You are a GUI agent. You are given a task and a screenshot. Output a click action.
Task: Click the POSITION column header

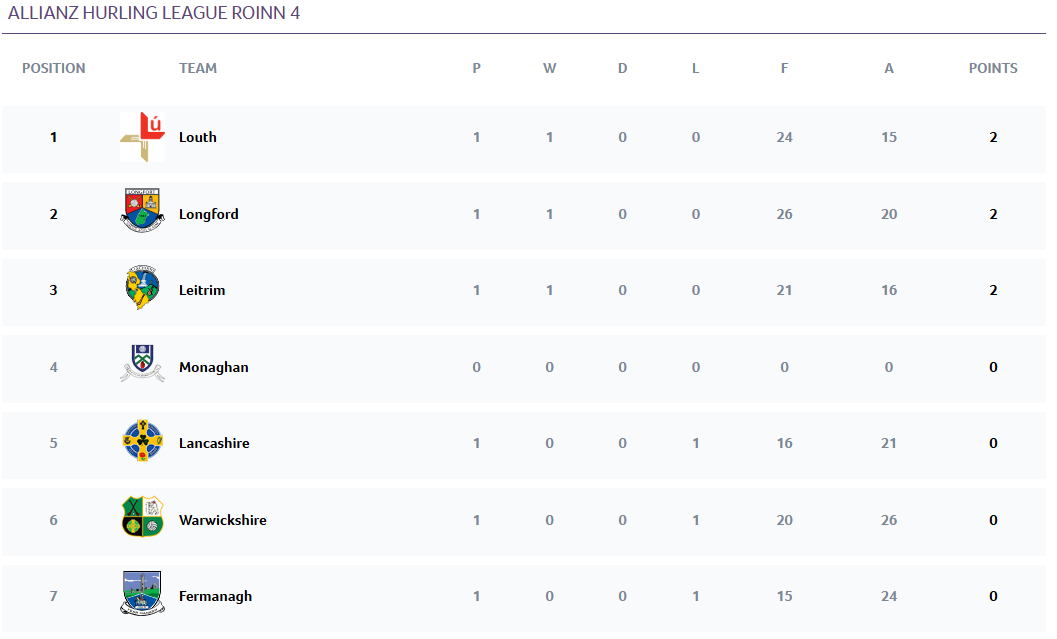[x=54, y=69]
